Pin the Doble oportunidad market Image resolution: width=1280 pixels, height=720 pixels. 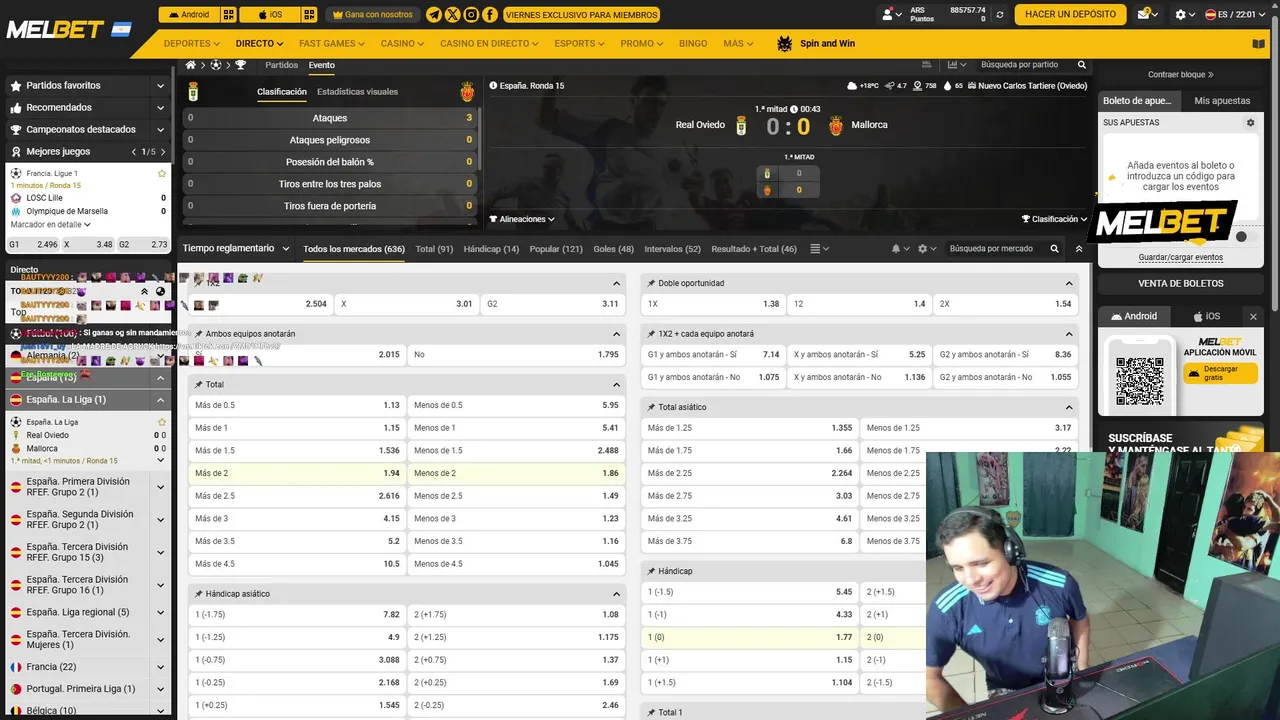click(x=651, y=283)
